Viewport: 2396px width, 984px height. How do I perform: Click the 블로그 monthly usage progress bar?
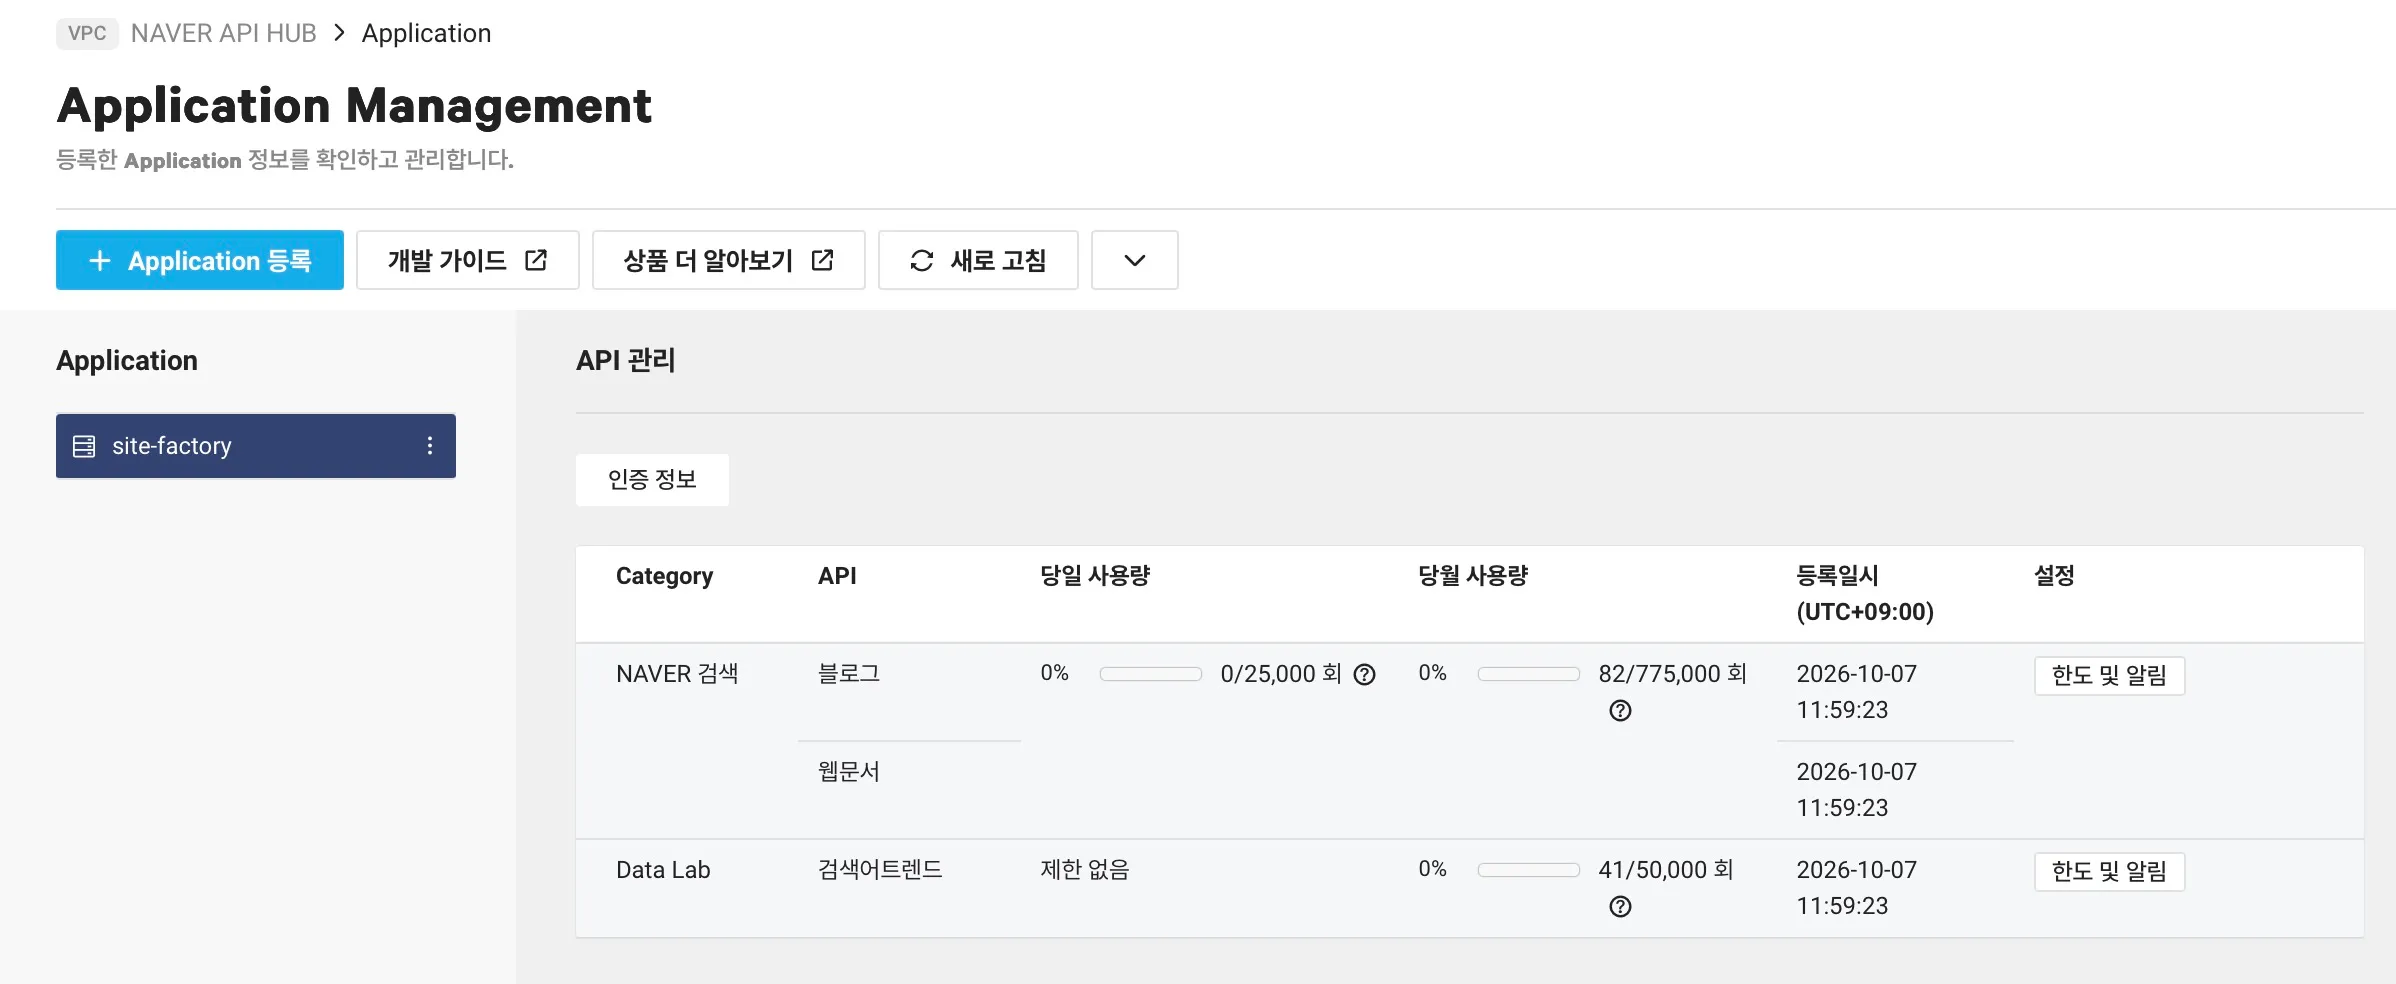pyautogui.click(x=1529, y=674)
